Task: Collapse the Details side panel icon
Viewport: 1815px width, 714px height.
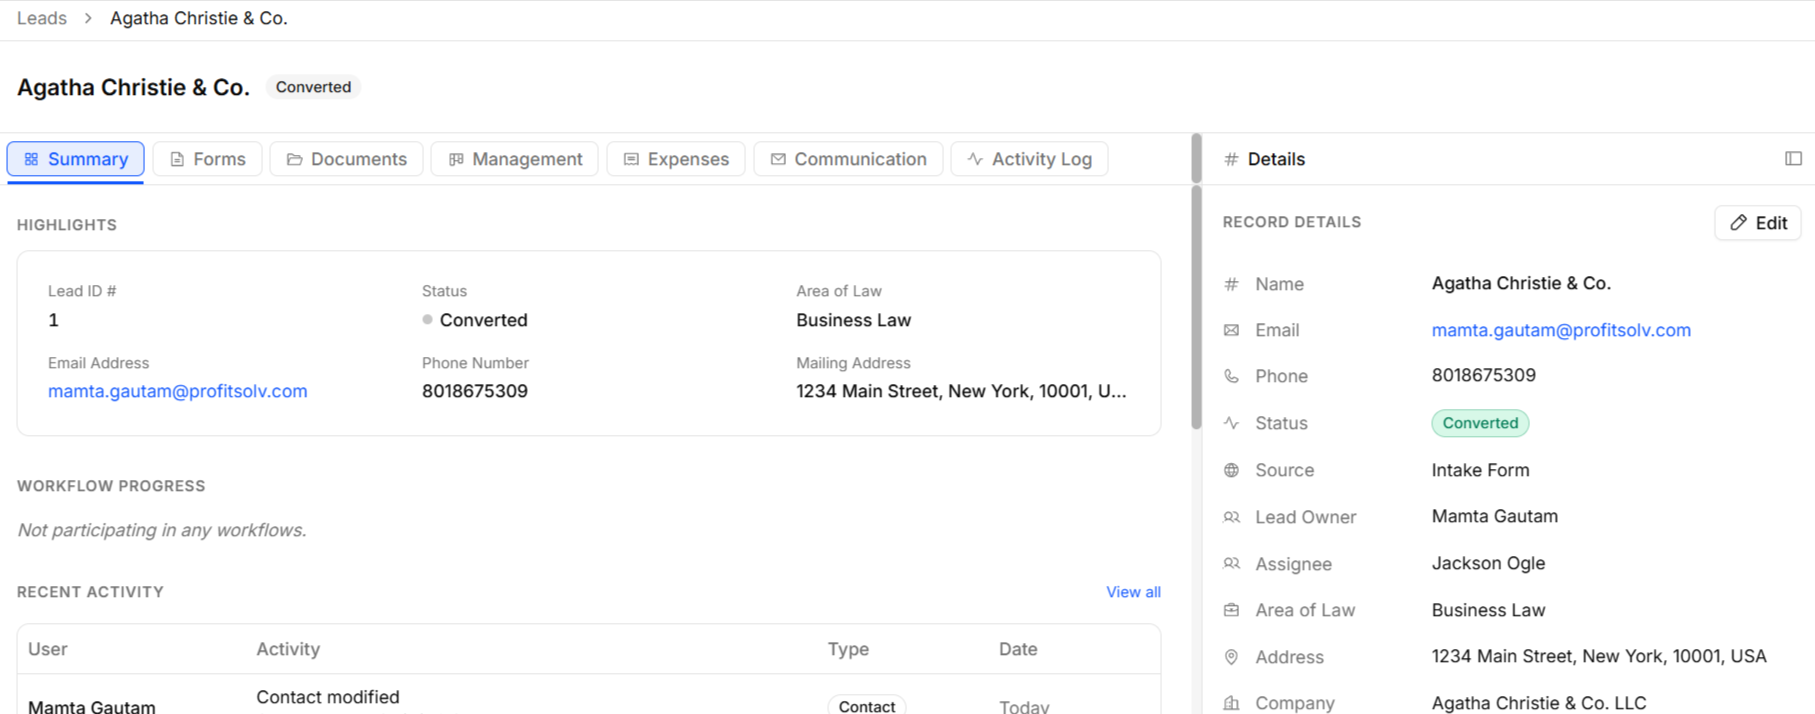Action: pyautogui.click(x=1793, y=159)
